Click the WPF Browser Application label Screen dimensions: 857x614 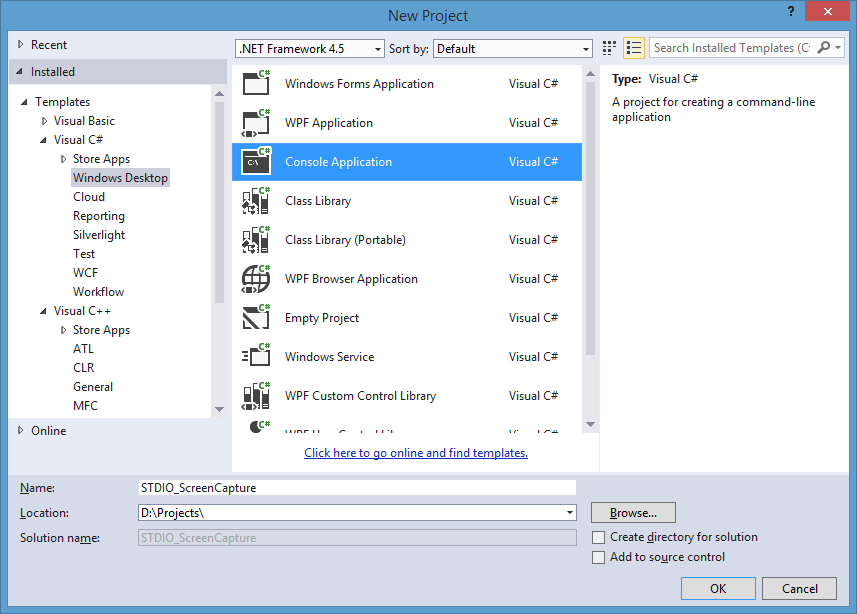click(351, 279)
